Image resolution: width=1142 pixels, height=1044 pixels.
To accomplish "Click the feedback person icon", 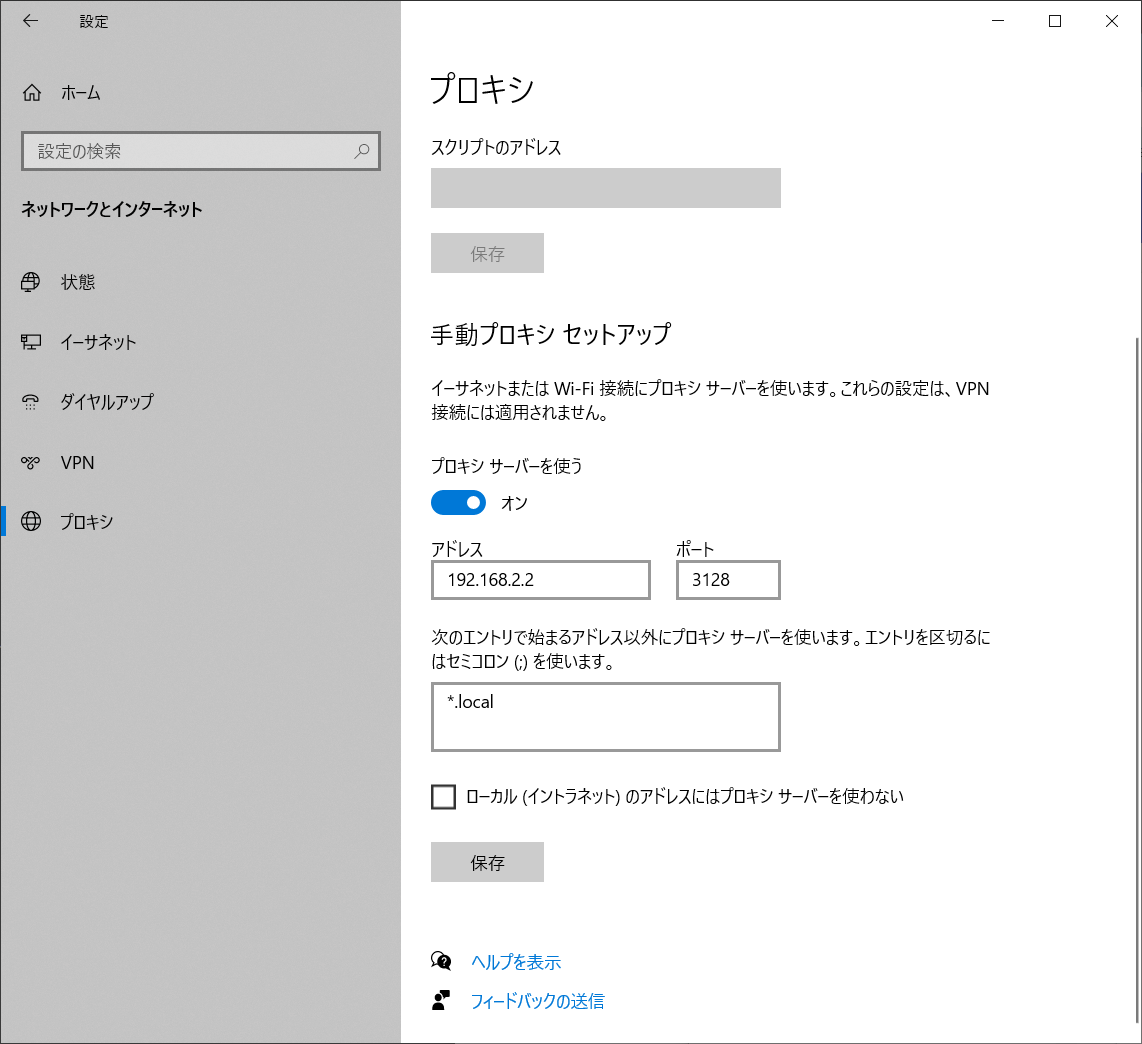I will 441,1000.
